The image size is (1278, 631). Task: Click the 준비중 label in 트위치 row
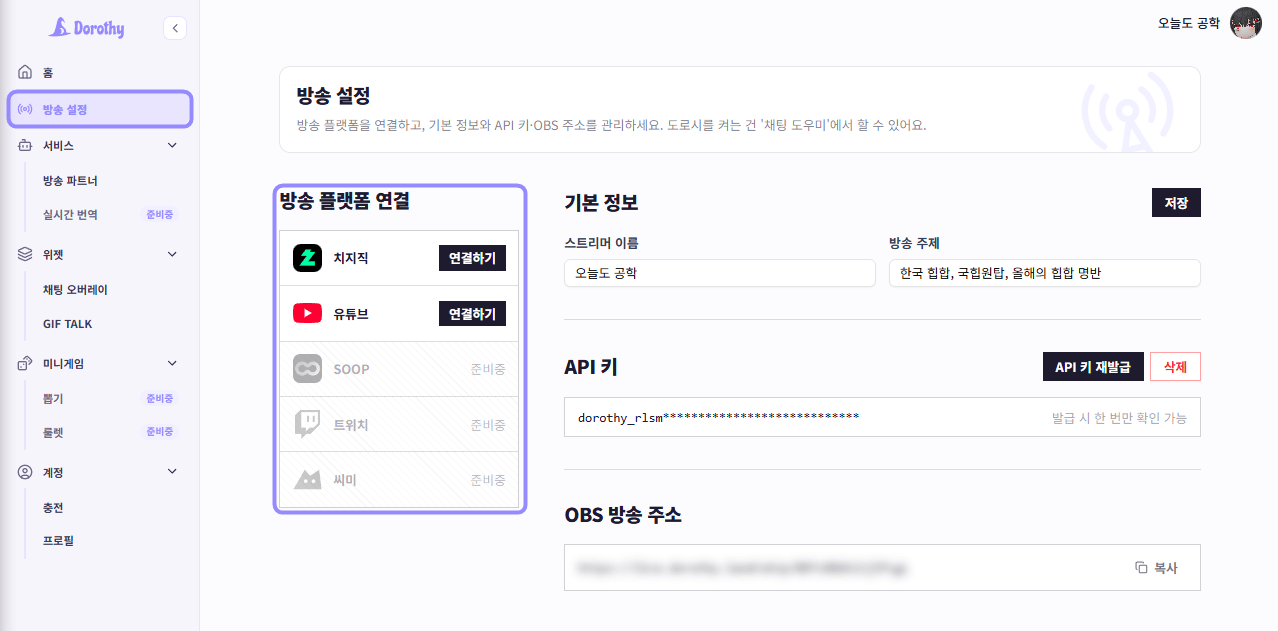[x=488, y=425]
